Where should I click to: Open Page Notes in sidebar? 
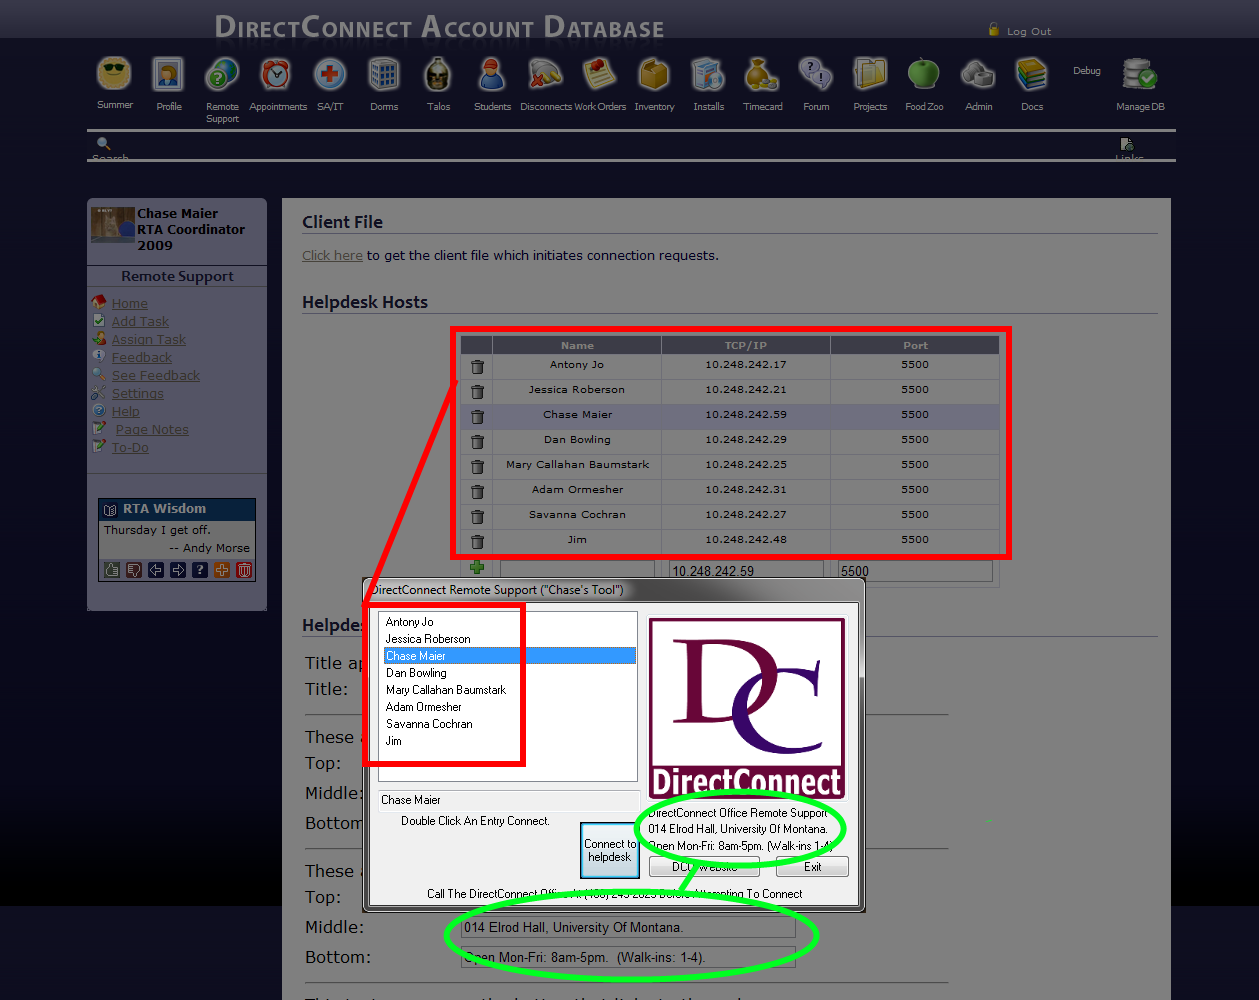[152, 430]
